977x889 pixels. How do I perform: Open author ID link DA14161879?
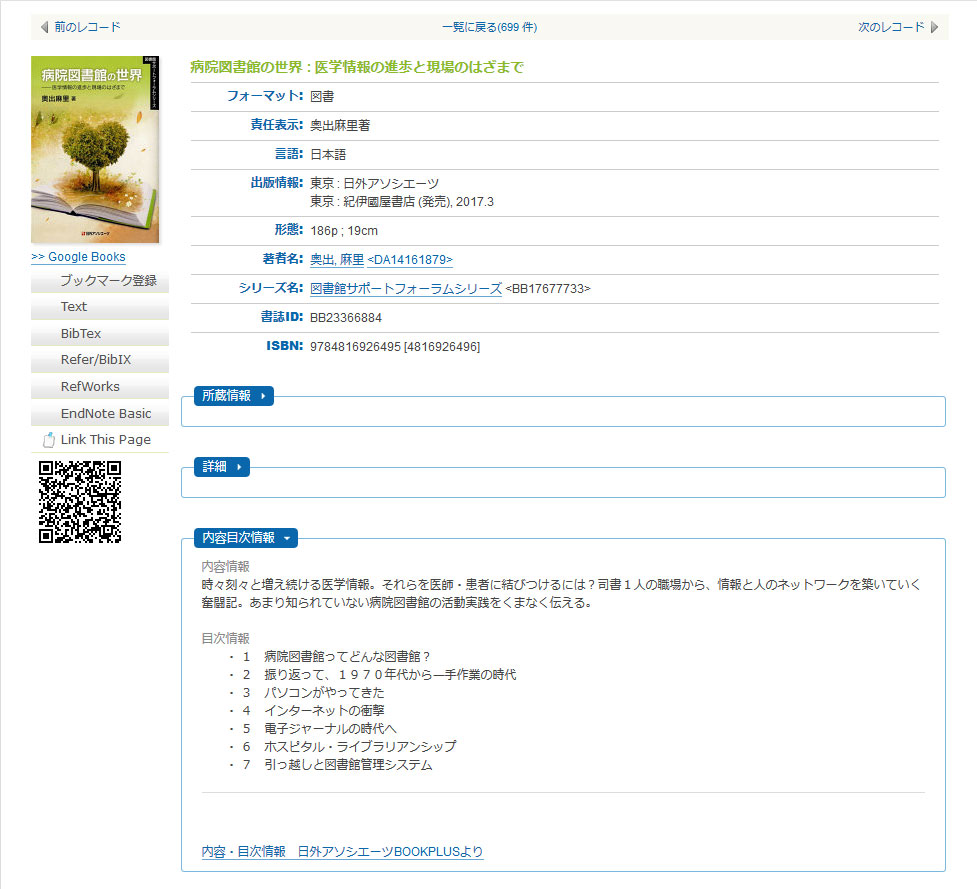(410, 260)
